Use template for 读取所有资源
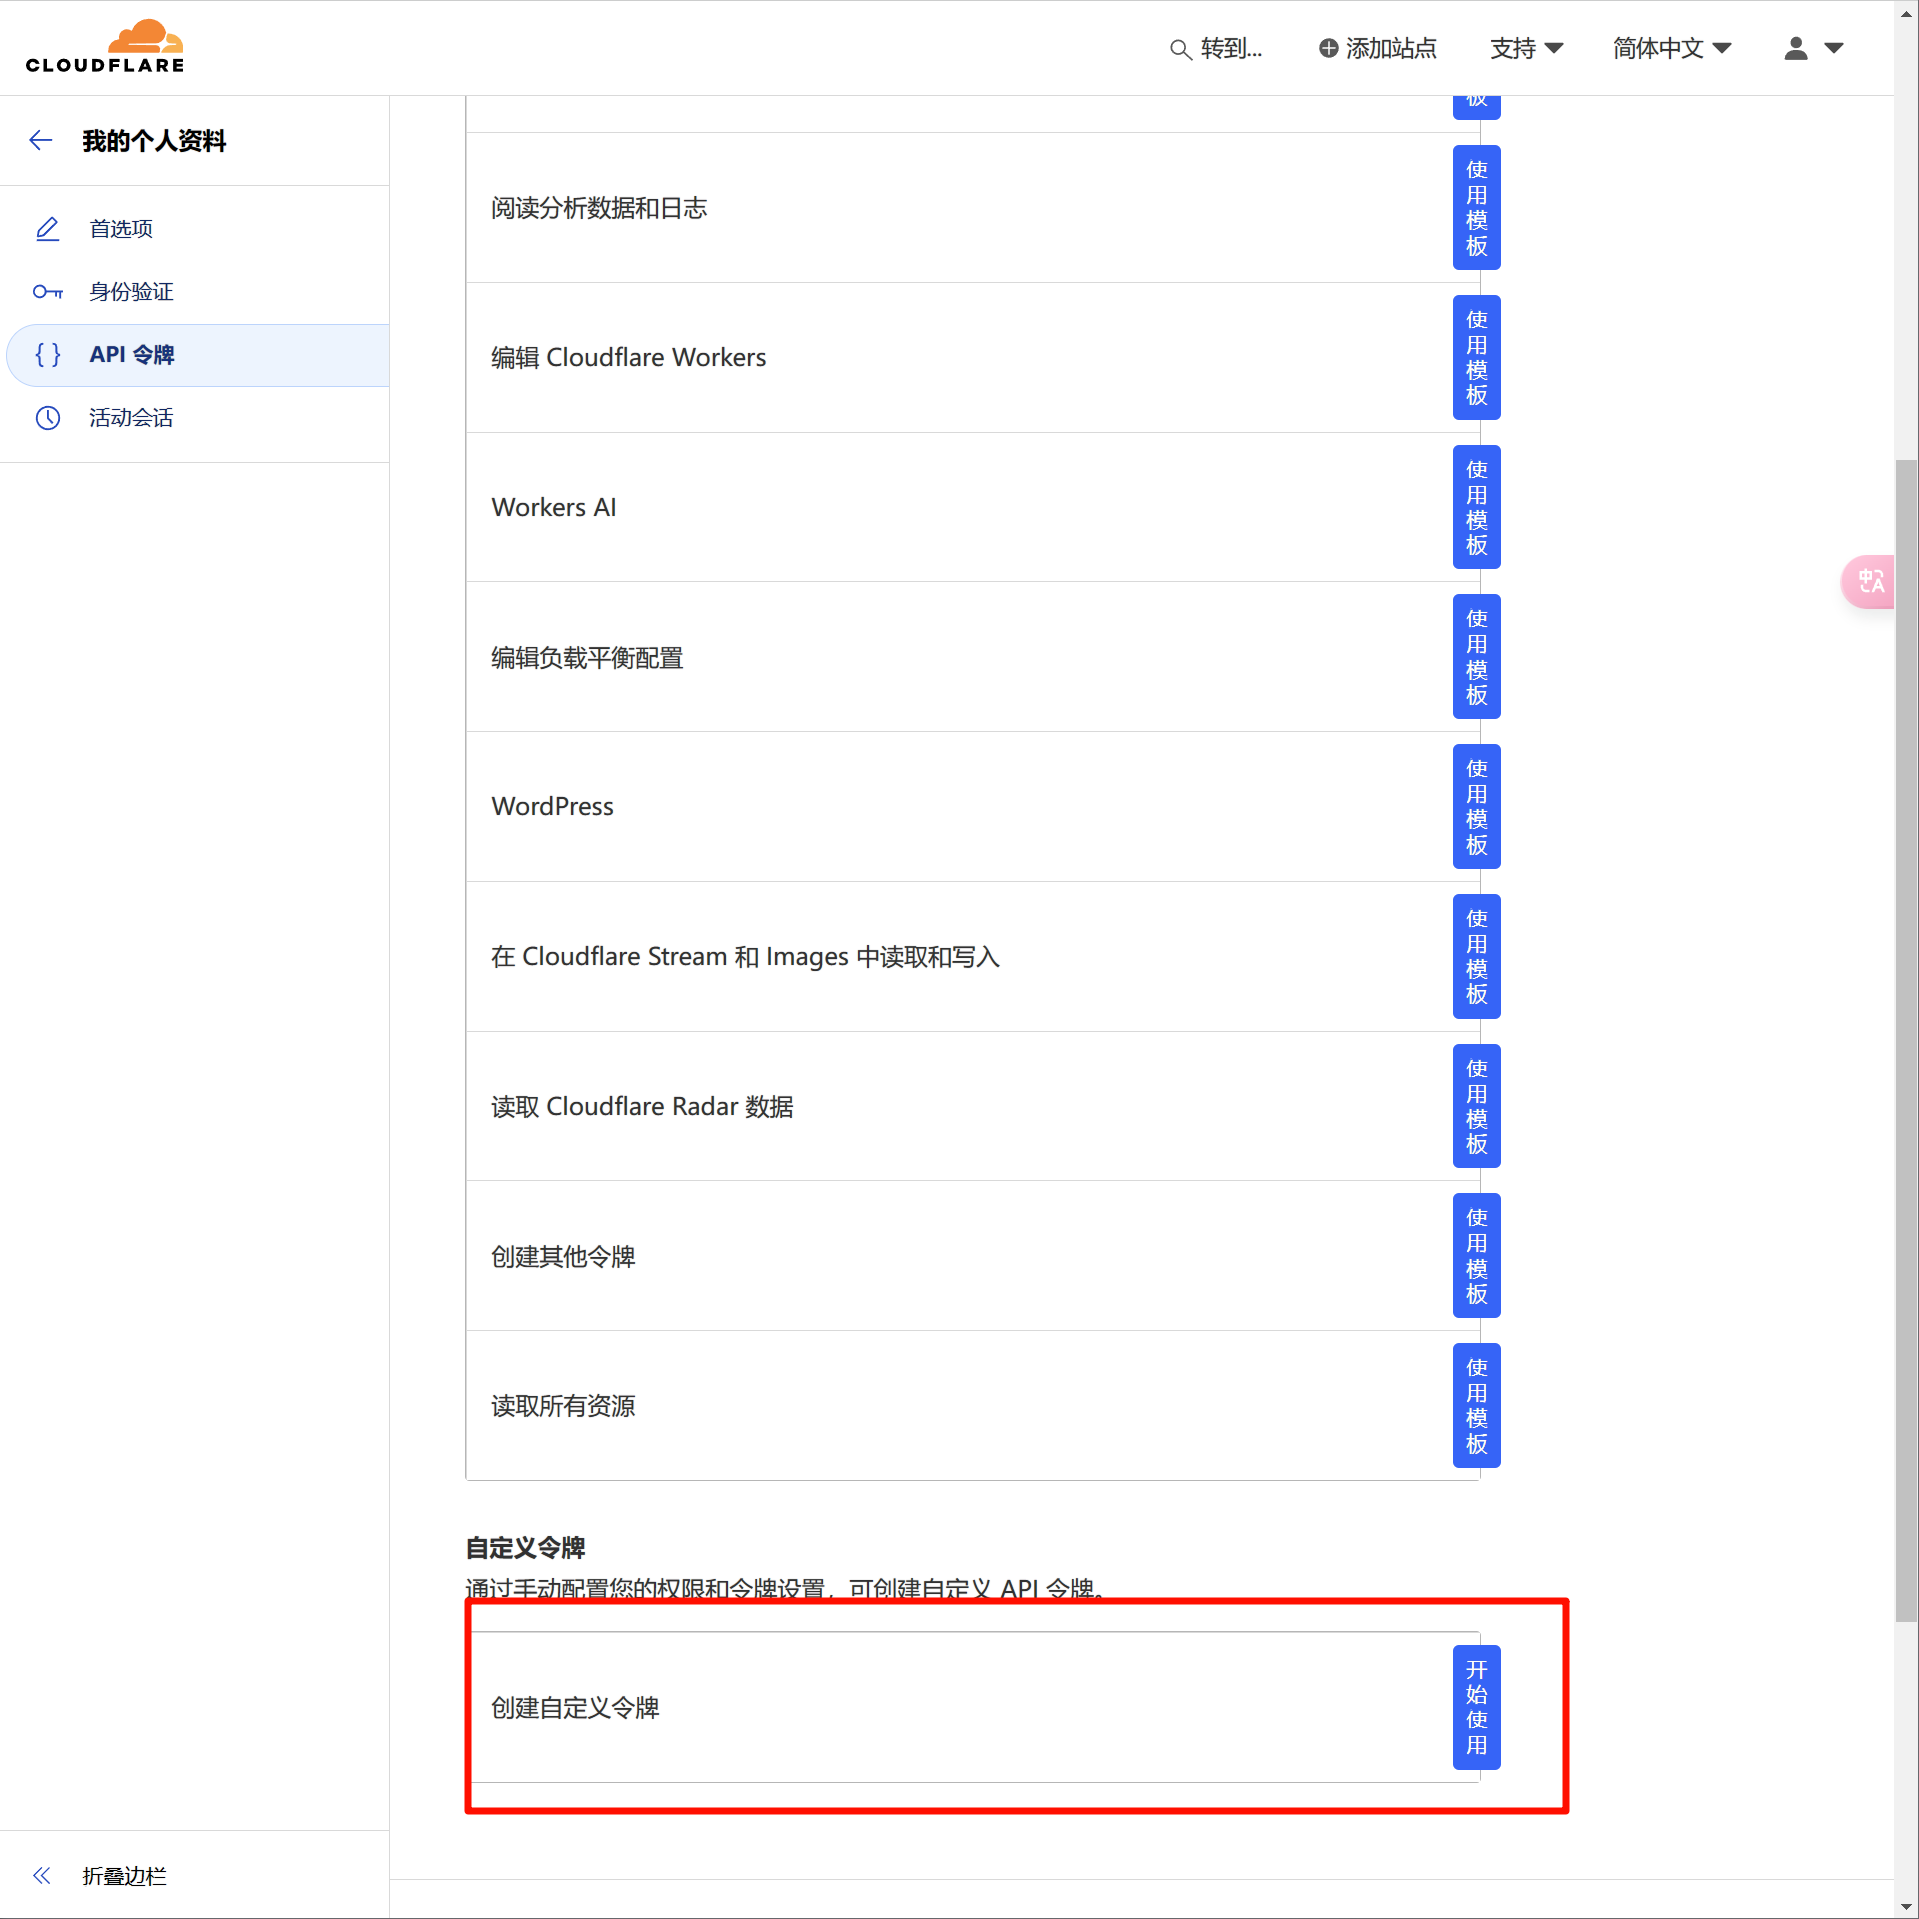Image resolution: width=1919 pixels, height=1919 pixels. [1476, 1406]
